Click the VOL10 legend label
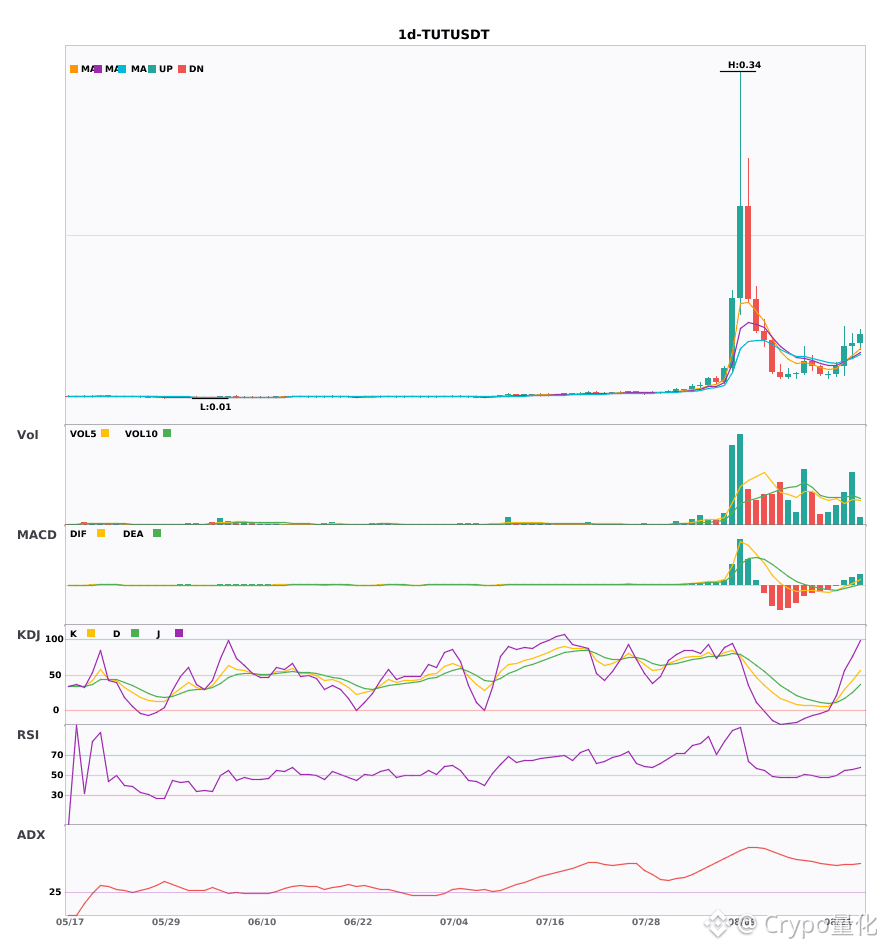The width and height of the screenshot is (885, 950). 141,434
